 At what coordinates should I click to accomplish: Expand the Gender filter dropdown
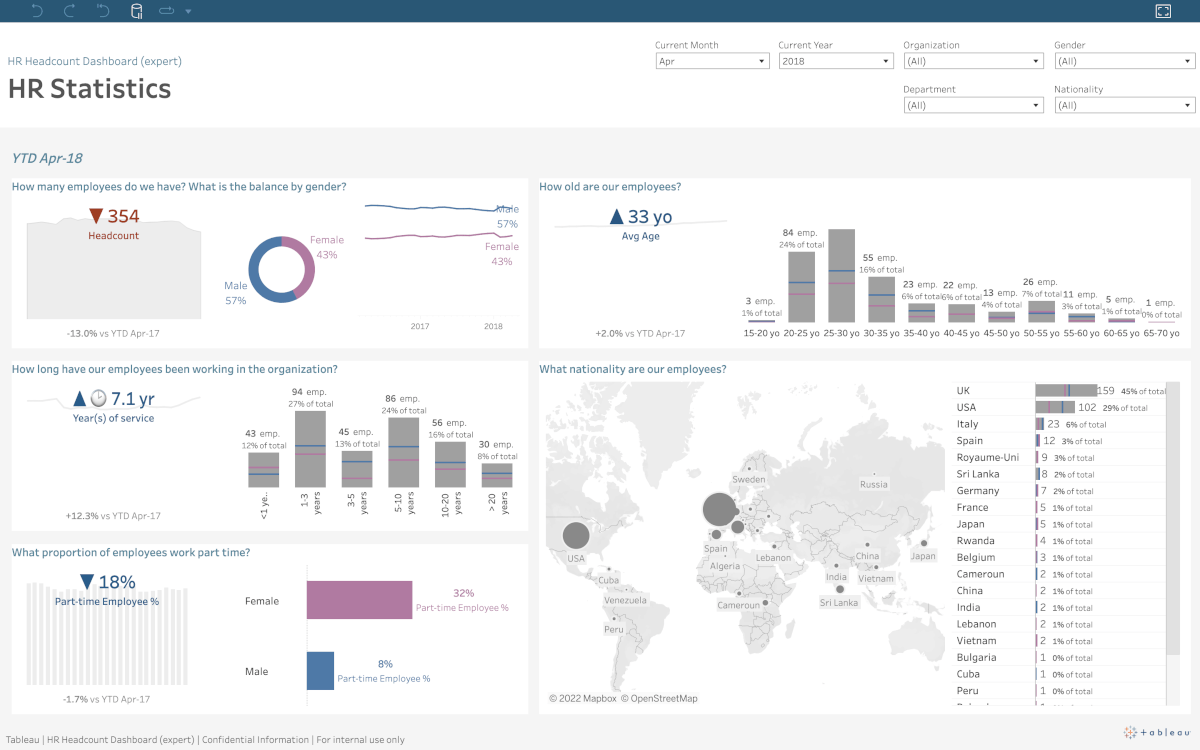coord(1124,61)
